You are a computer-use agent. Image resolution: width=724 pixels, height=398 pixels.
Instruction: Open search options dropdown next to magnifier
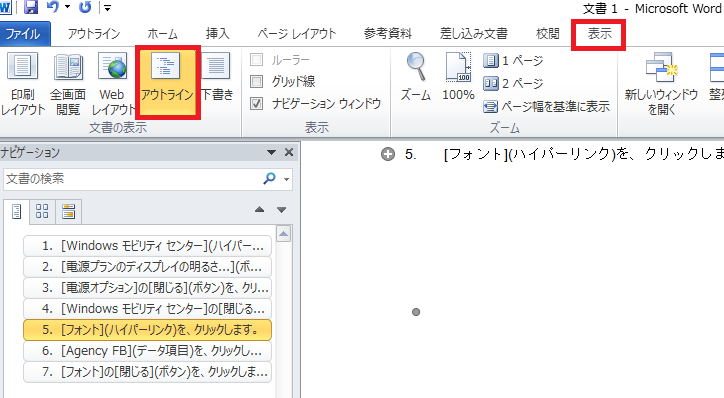point(287,179)
